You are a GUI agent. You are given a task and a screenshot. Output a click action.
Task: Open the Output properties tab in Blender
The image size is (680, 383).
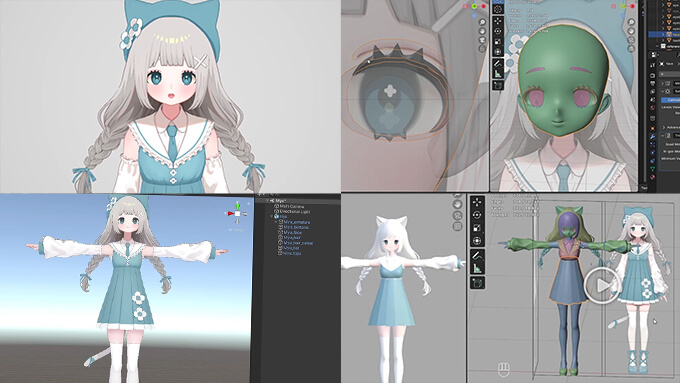(x=652, y=83)
